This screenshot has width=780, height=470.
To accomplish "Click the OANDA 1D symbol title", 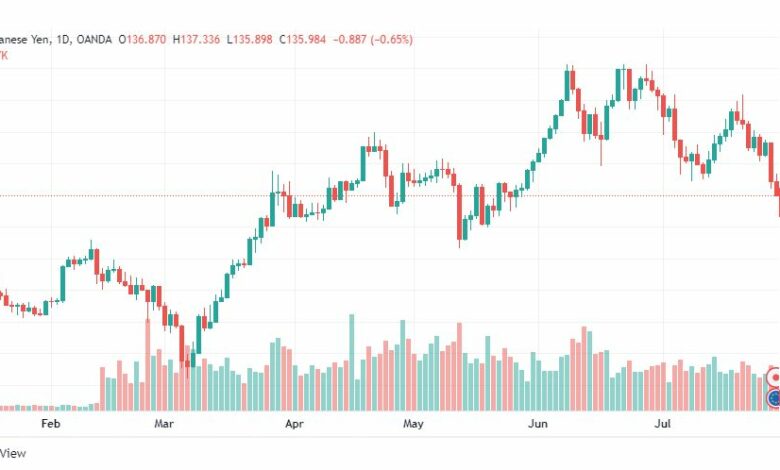I will click(56, 39).
